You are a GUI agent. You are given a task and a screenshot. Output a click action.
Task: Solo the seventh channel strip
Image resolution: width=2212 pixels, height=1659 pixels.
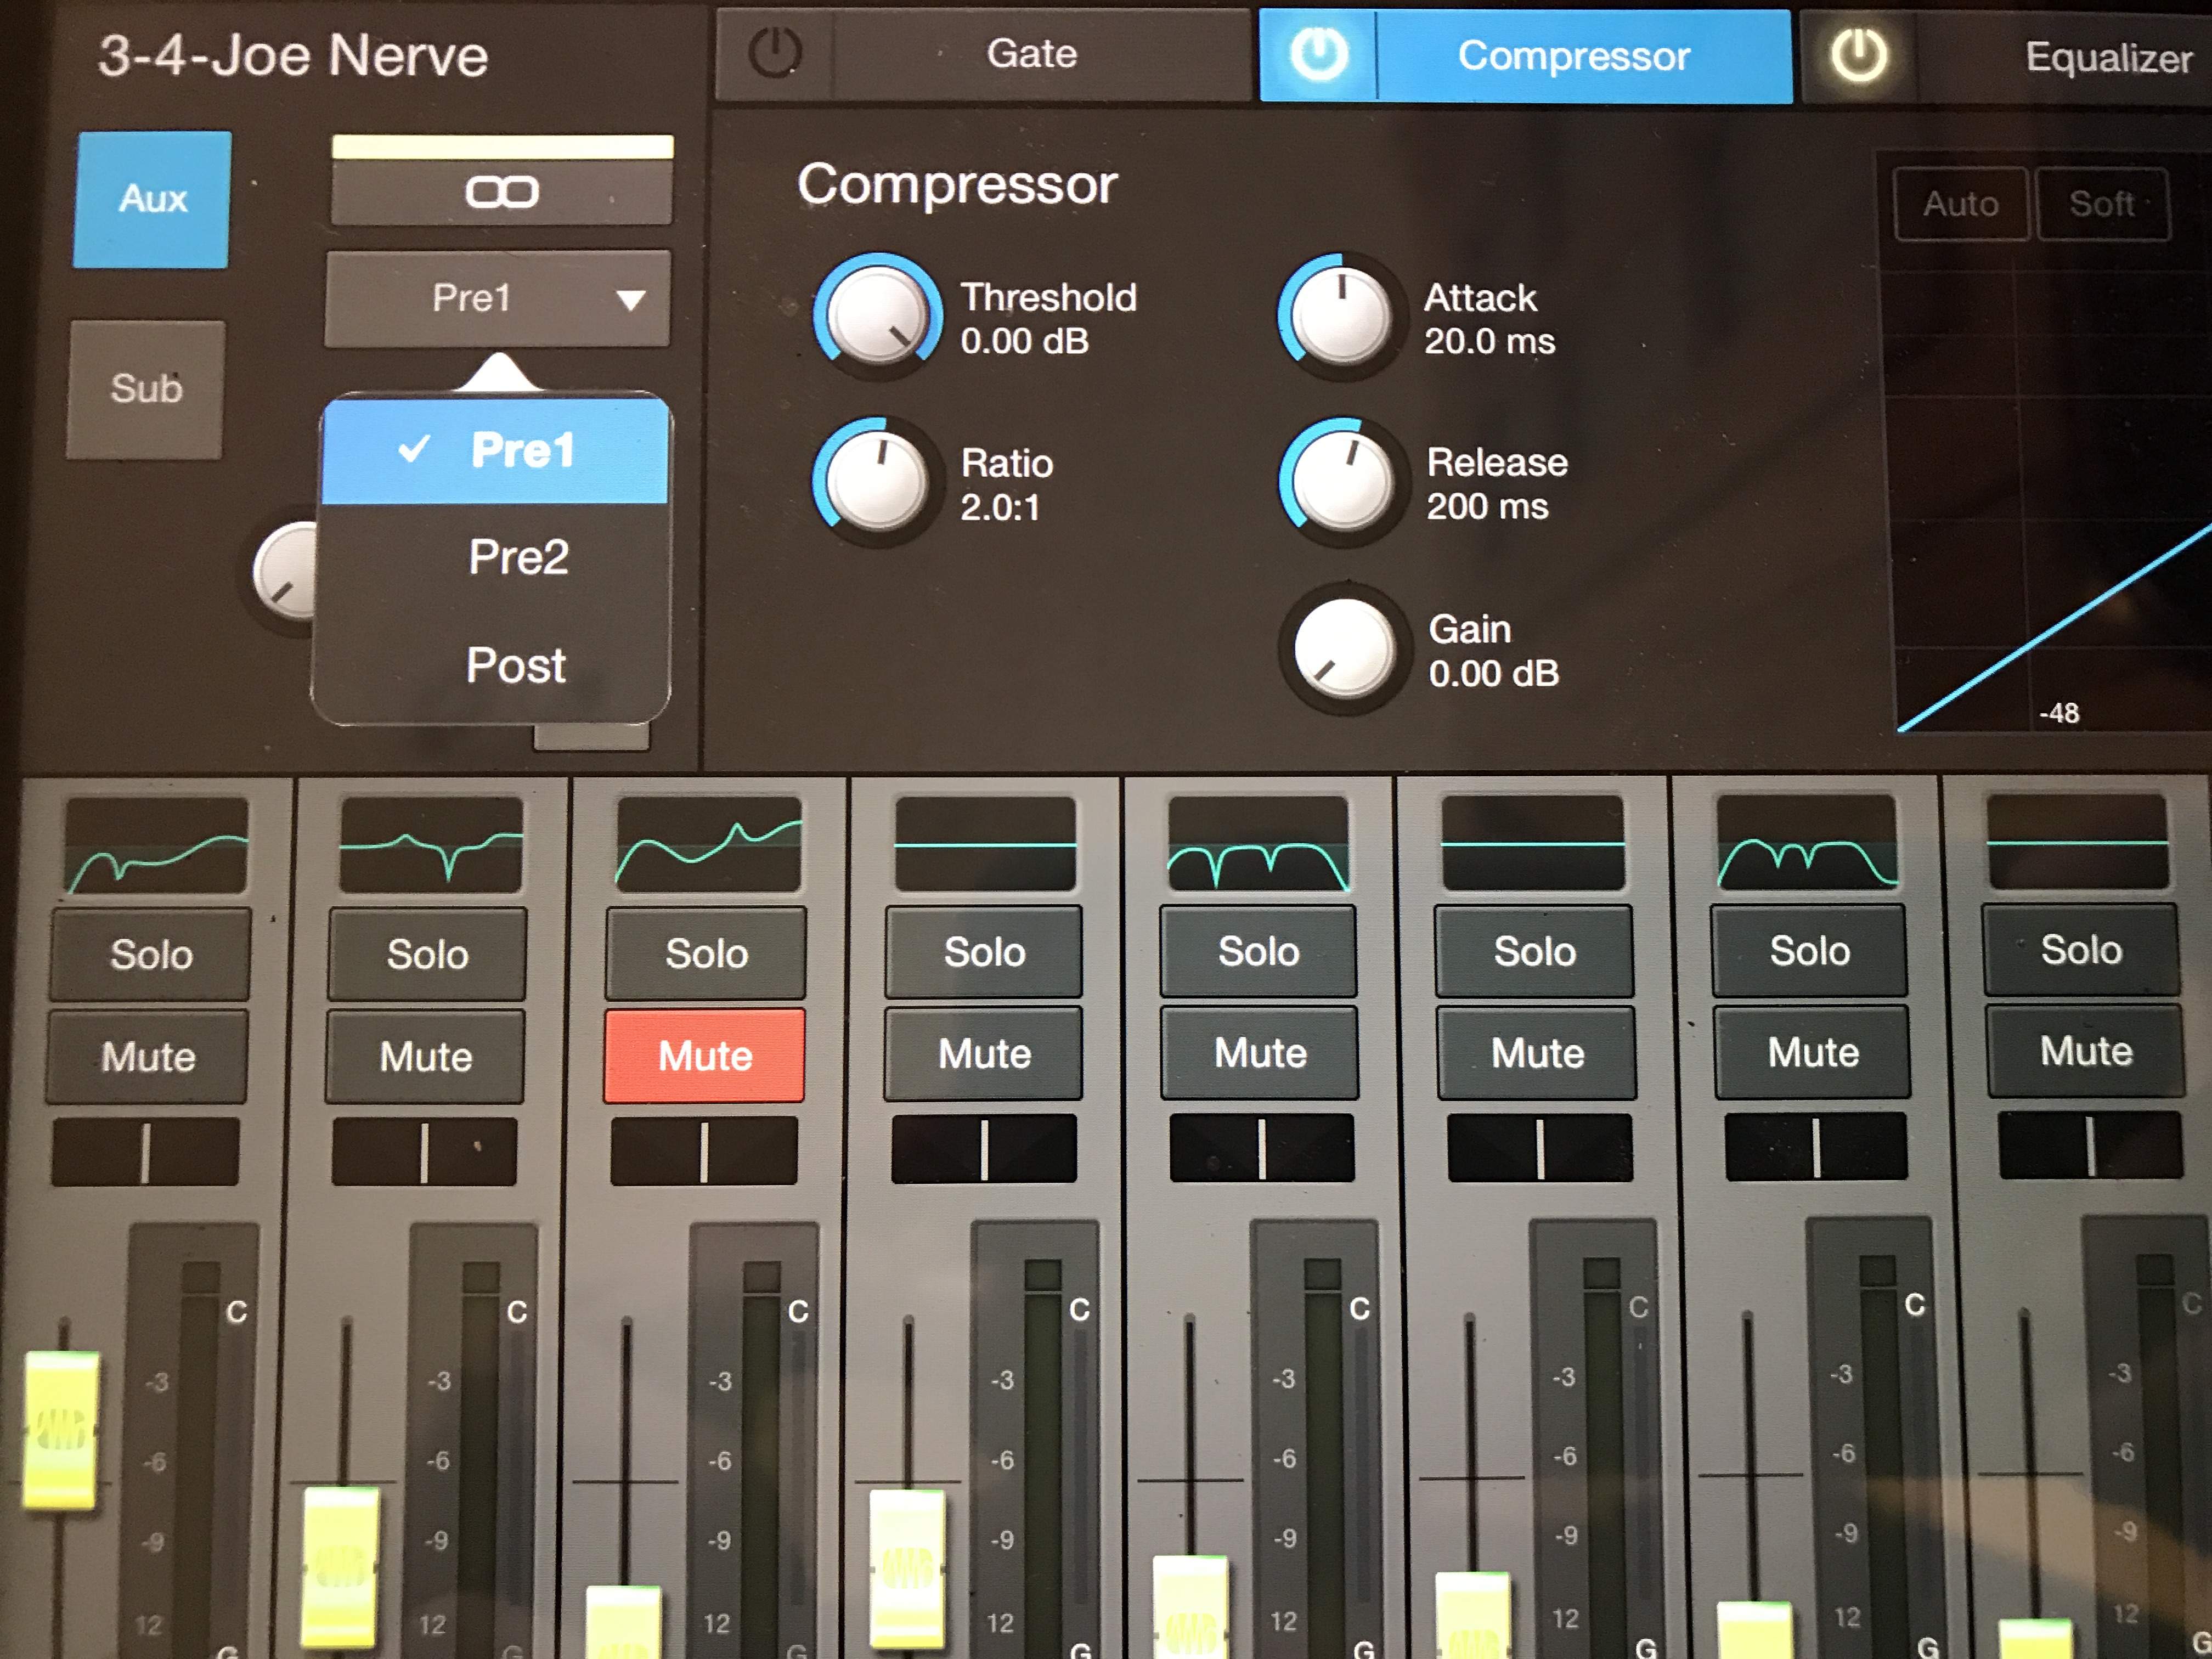[x=1809, y=950]
